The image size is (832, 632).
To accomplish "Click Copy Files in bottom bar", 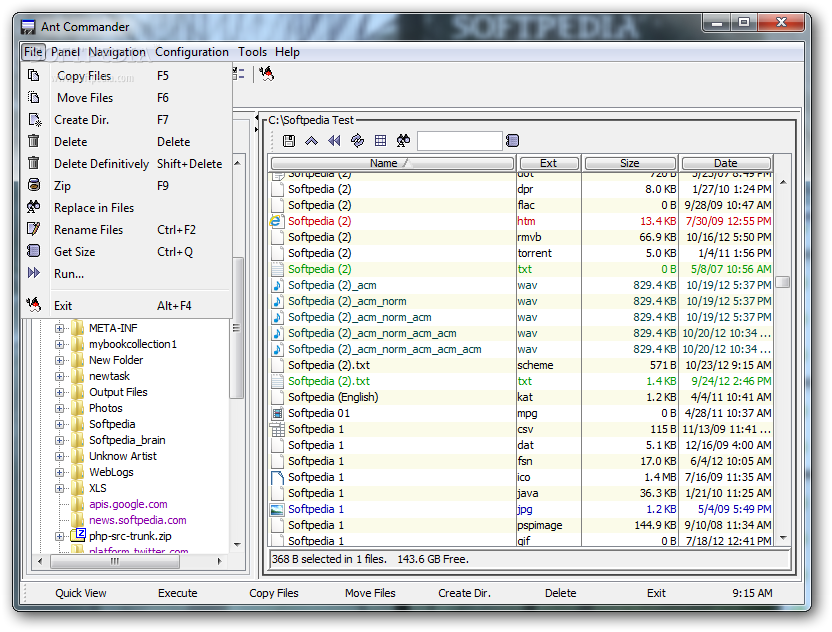I will [274, 593].
